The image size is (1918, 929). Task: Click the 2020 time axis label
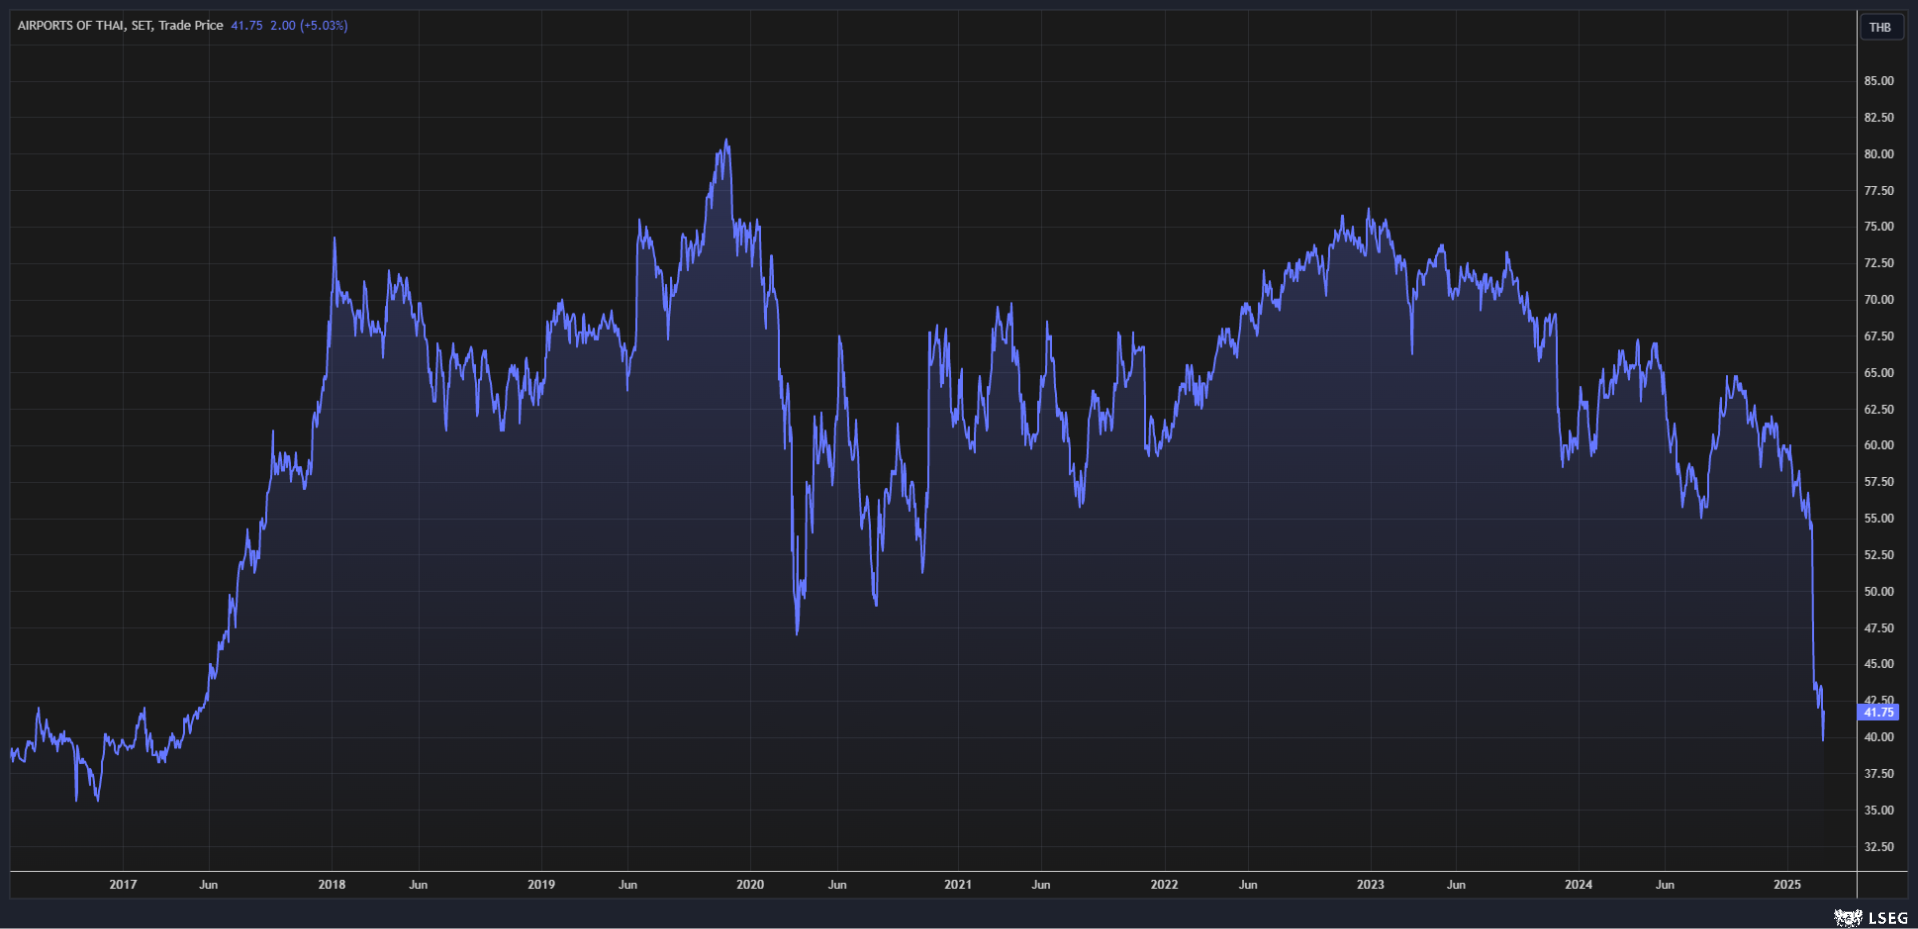pyautogui.click(x=750, y=884)
